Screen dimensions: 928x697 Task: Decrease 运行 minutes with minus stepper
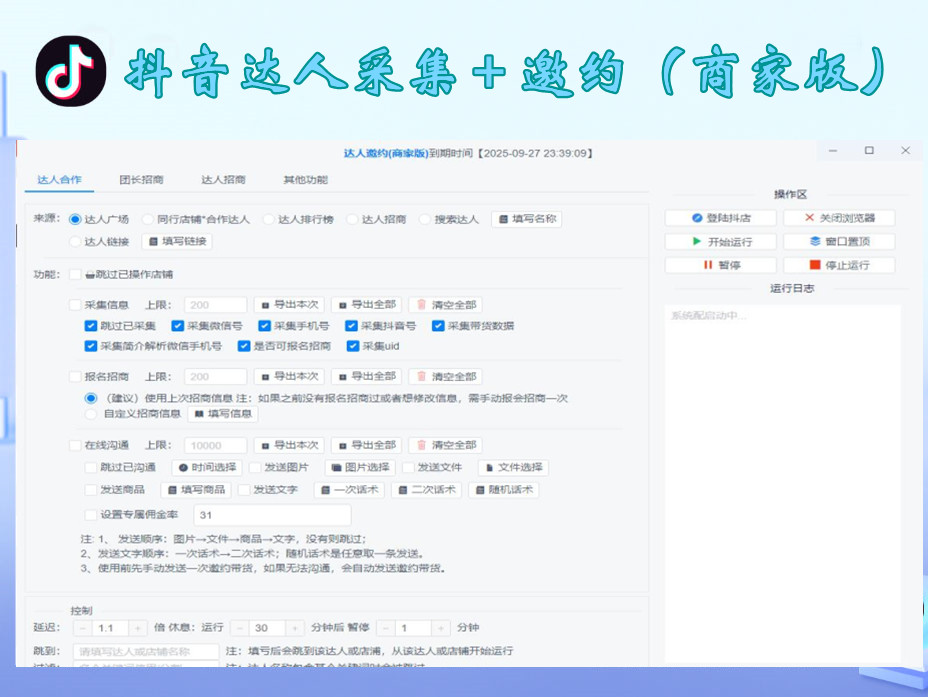pyautogui.click(x=239, y=628)
